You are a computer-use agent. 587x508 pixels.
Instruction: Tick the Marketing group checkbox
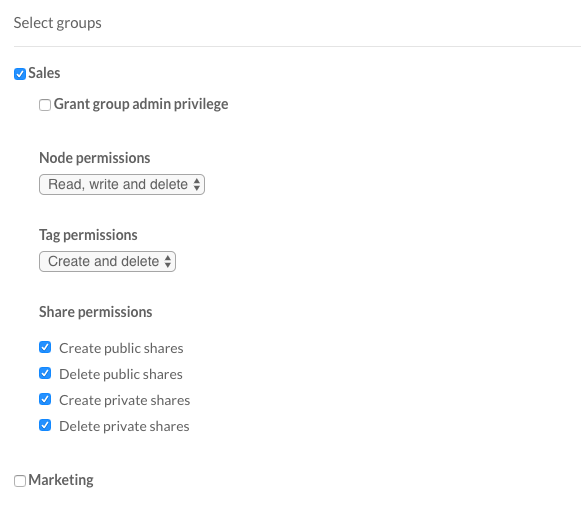[20, 481]
